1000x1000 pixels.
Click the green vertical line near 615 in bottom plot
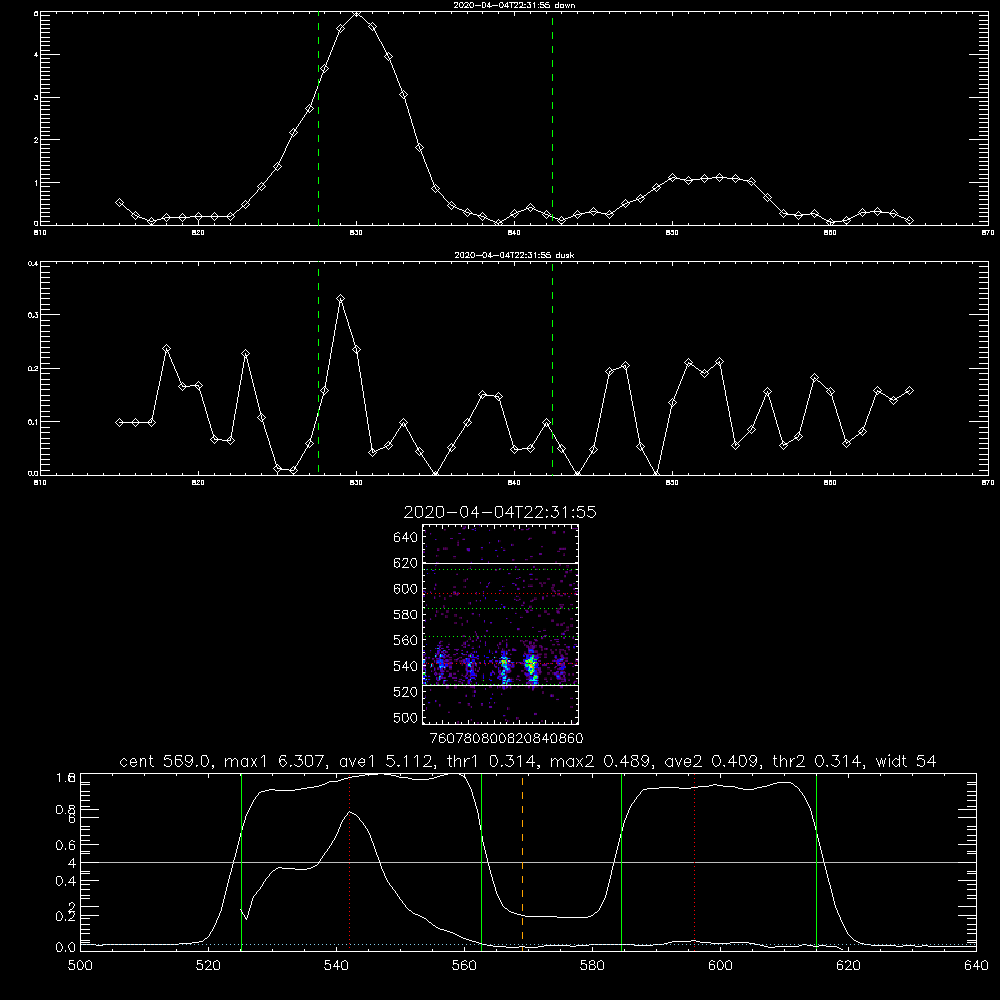point(816,861)
